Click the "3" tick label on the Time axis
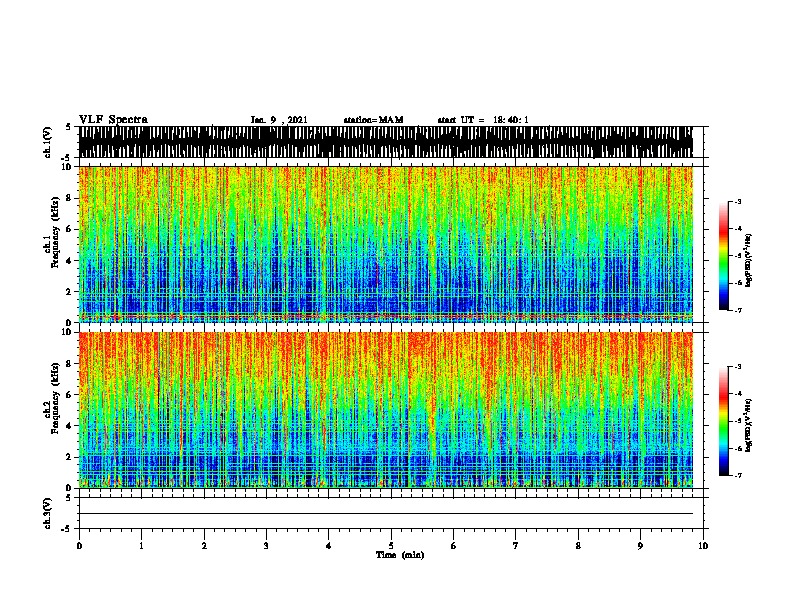Image resolution: width=792 pixels, height=612 pixels. 266,546
